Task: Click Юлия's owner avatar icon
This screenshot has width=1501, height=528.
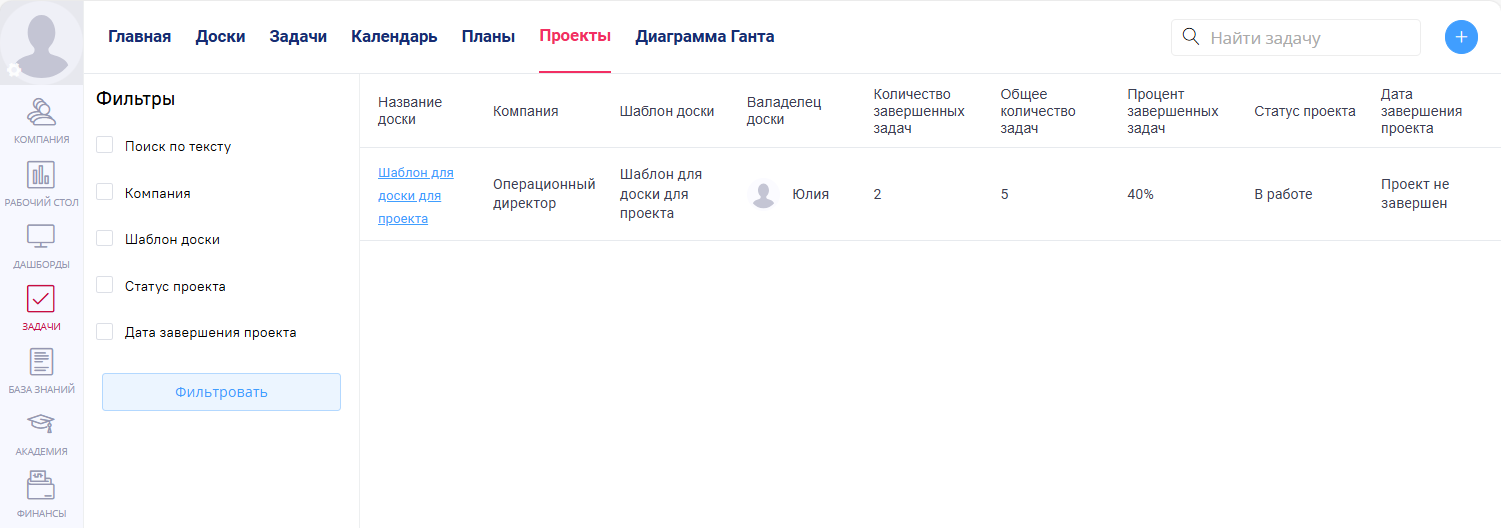Action: (x=764, y=194)
